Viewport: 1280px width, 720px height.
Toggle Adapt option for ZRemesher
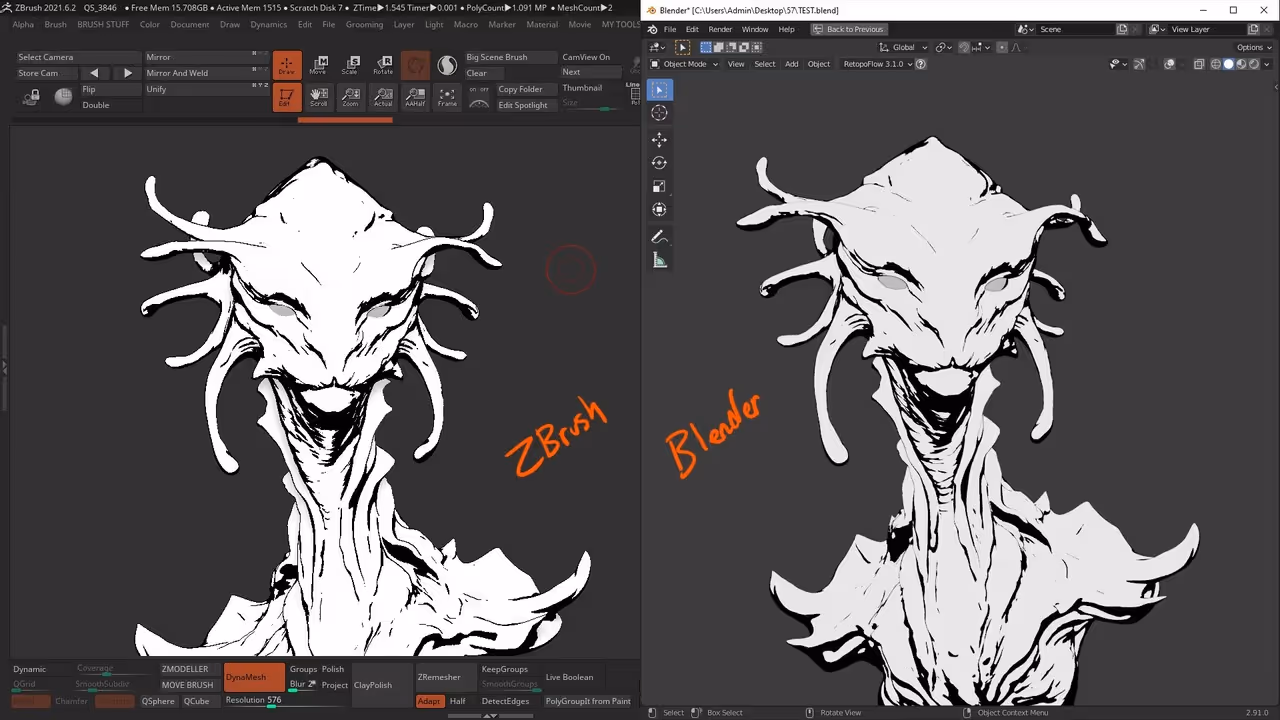click(x=428, y=701)
